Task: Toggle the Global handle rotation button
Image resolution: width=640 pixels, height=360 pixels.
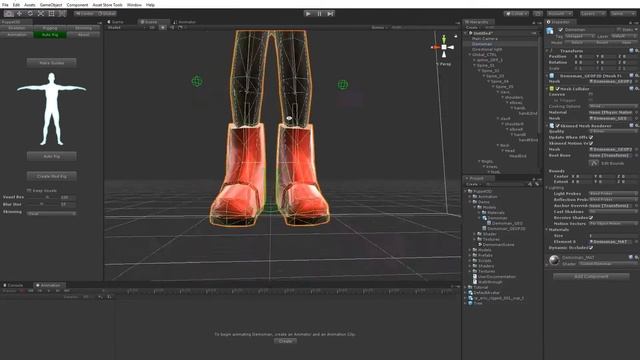Action: pyautogui.click(x=106, y=13)
